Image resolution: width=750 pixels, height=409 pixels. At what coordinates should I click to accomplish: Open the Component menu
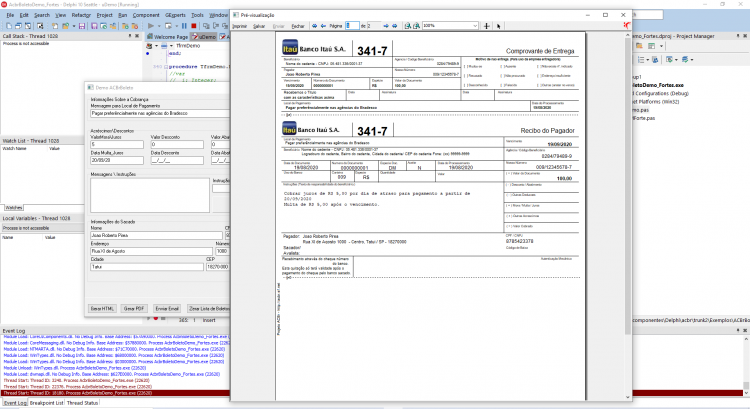coord(146,15)
